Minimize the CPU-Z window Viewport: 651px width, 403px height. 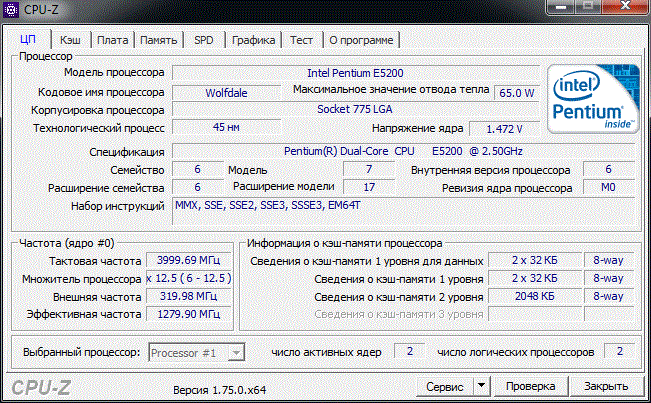[x=561, y=7]
